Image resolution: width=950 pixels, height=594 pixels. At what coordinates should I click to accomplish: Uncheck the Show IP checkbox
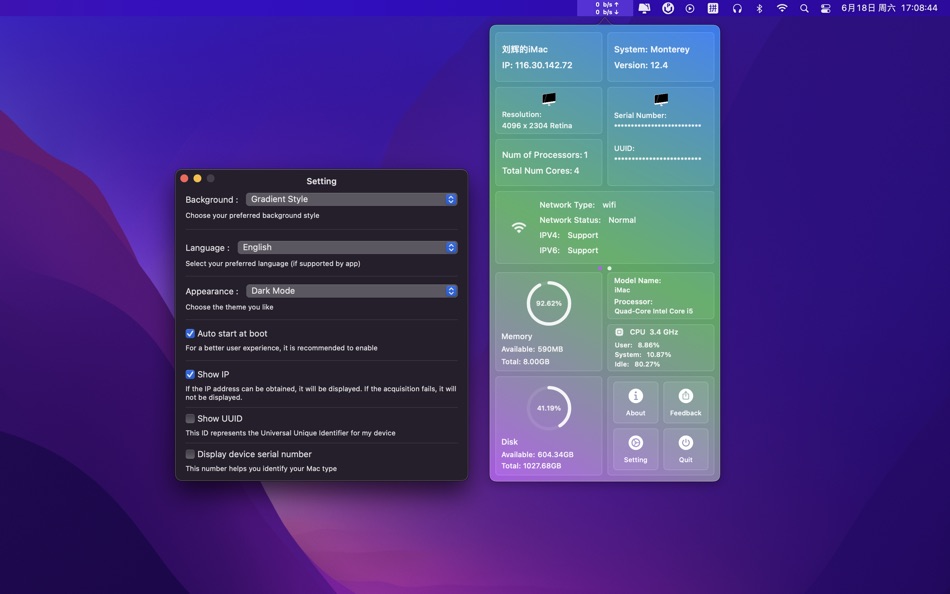click(190, 375)
